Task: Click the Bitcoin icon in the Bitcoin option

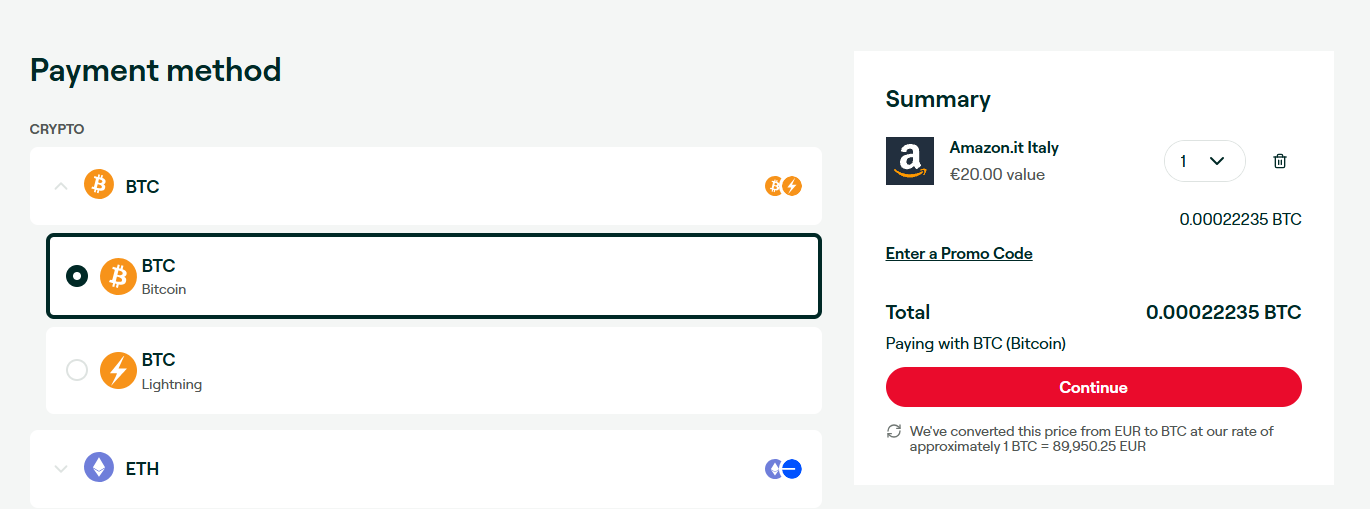Action: 118,277
